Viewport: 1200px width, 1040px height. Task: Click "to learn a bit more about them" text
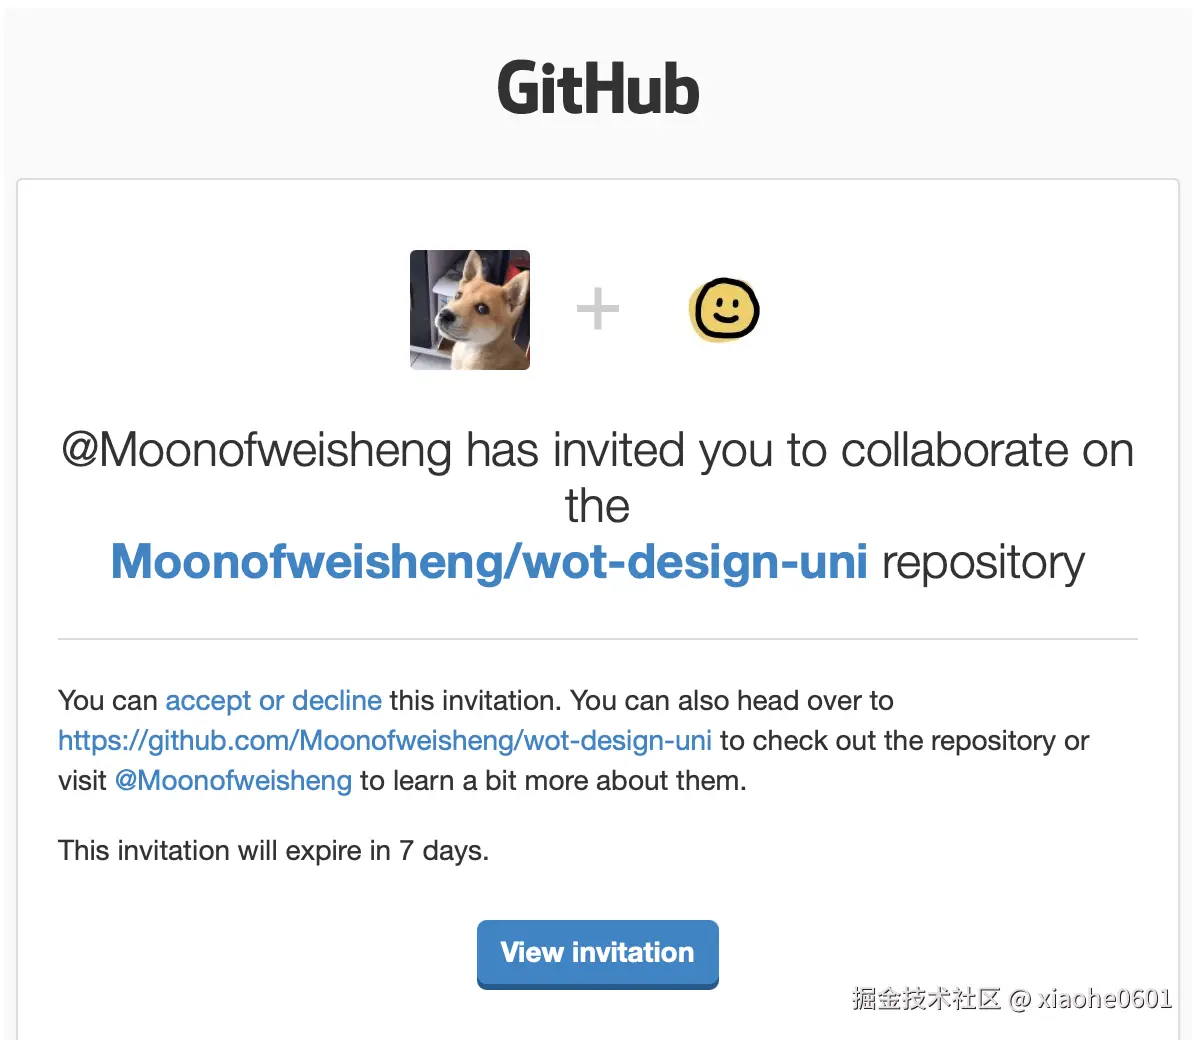[553, 781]
